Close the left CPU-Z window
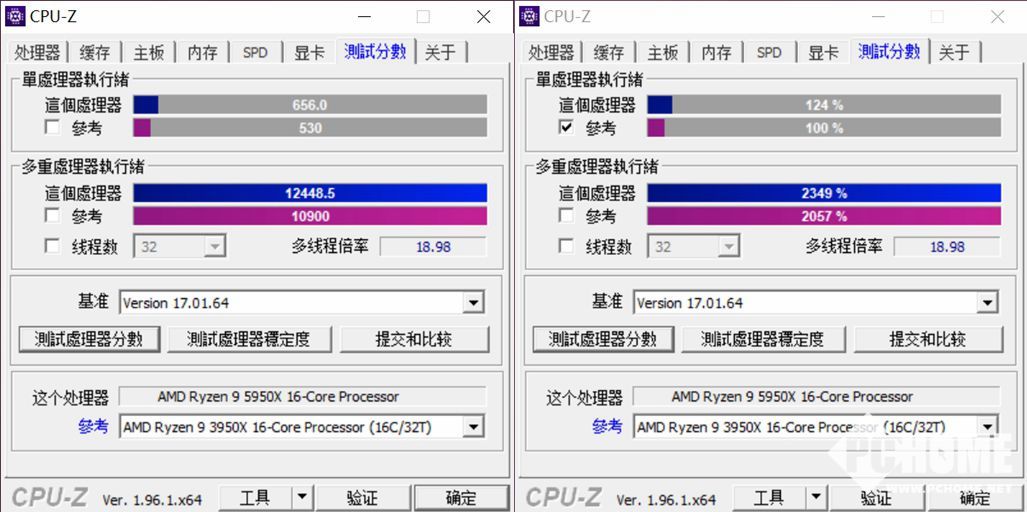This screenshot has width=1027, height=512. pyautogui.click(x=483, y=16)
